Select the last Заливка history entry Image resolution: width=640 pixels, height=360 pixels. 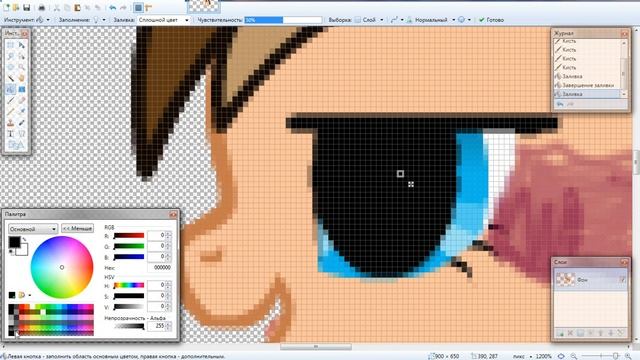(588, 94)
